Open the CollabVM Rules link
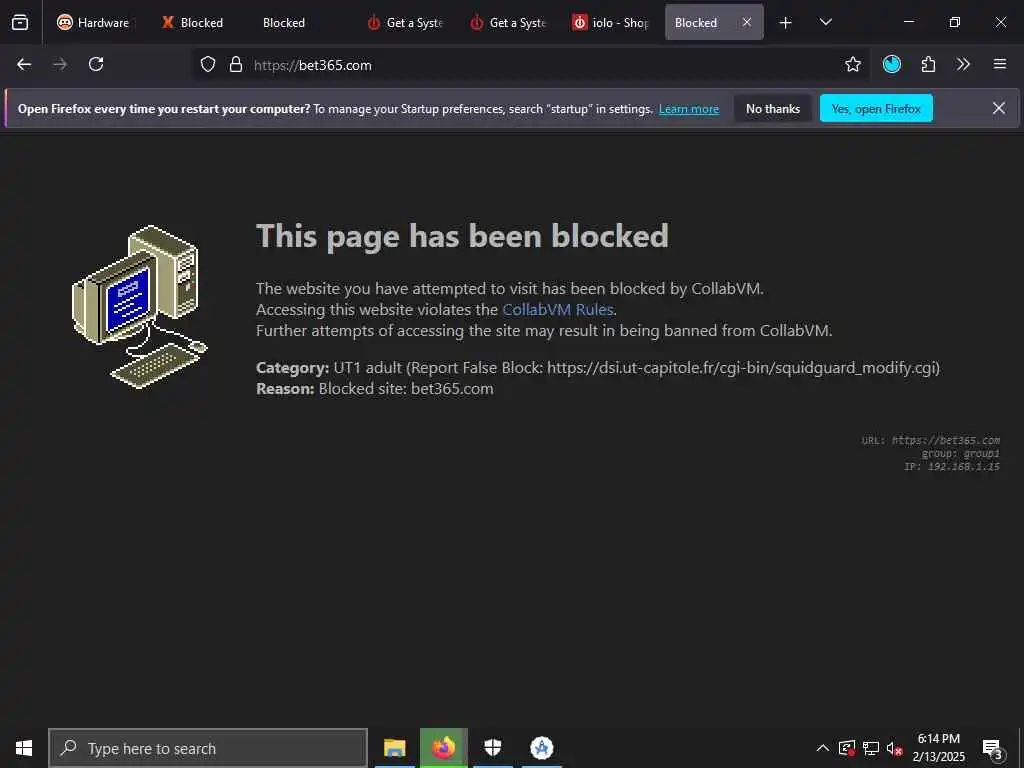 [x=558, y=310]
